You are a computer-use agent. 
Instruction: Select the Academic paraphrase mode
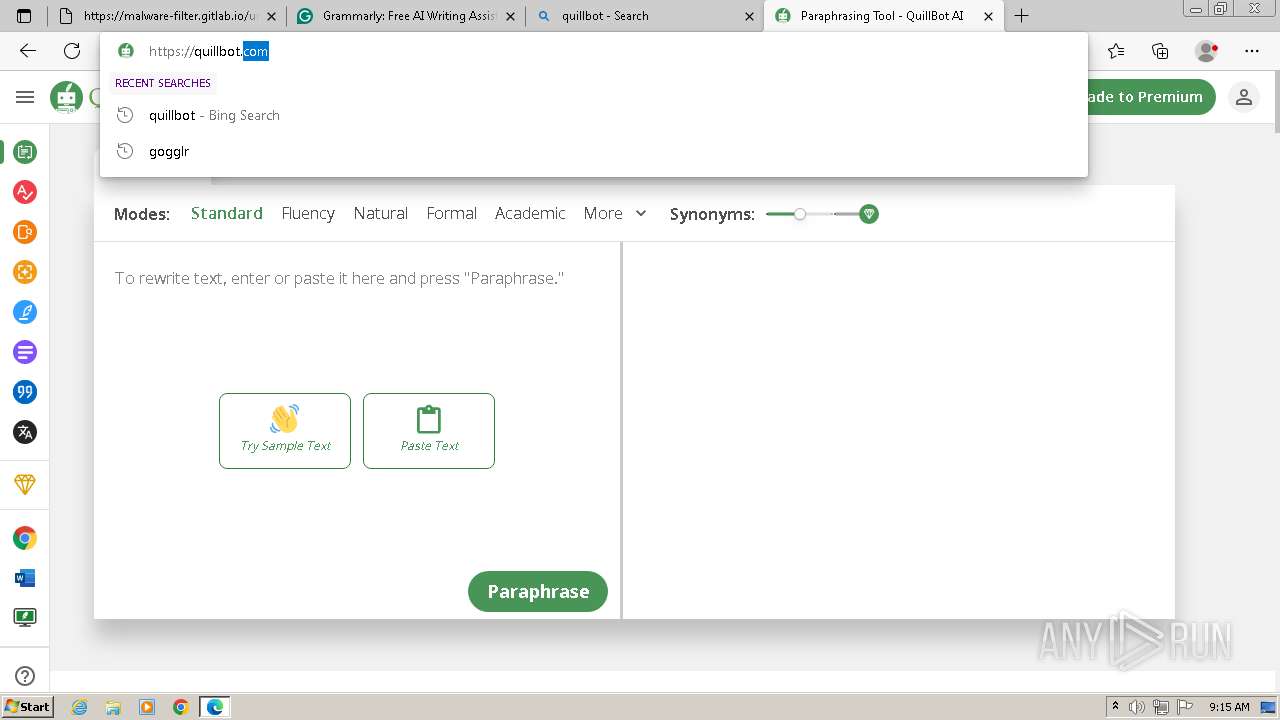(530, 213)
